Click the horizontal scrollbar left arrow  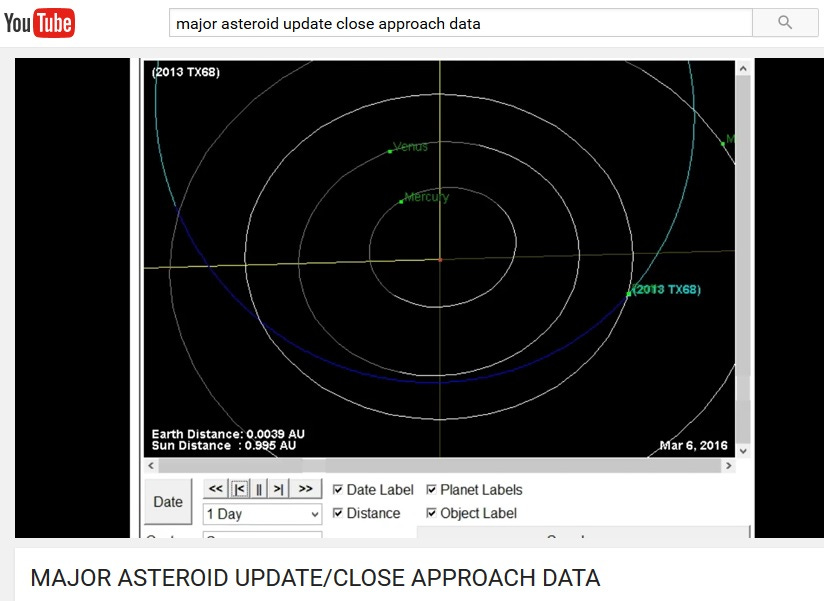coord(151,465)
